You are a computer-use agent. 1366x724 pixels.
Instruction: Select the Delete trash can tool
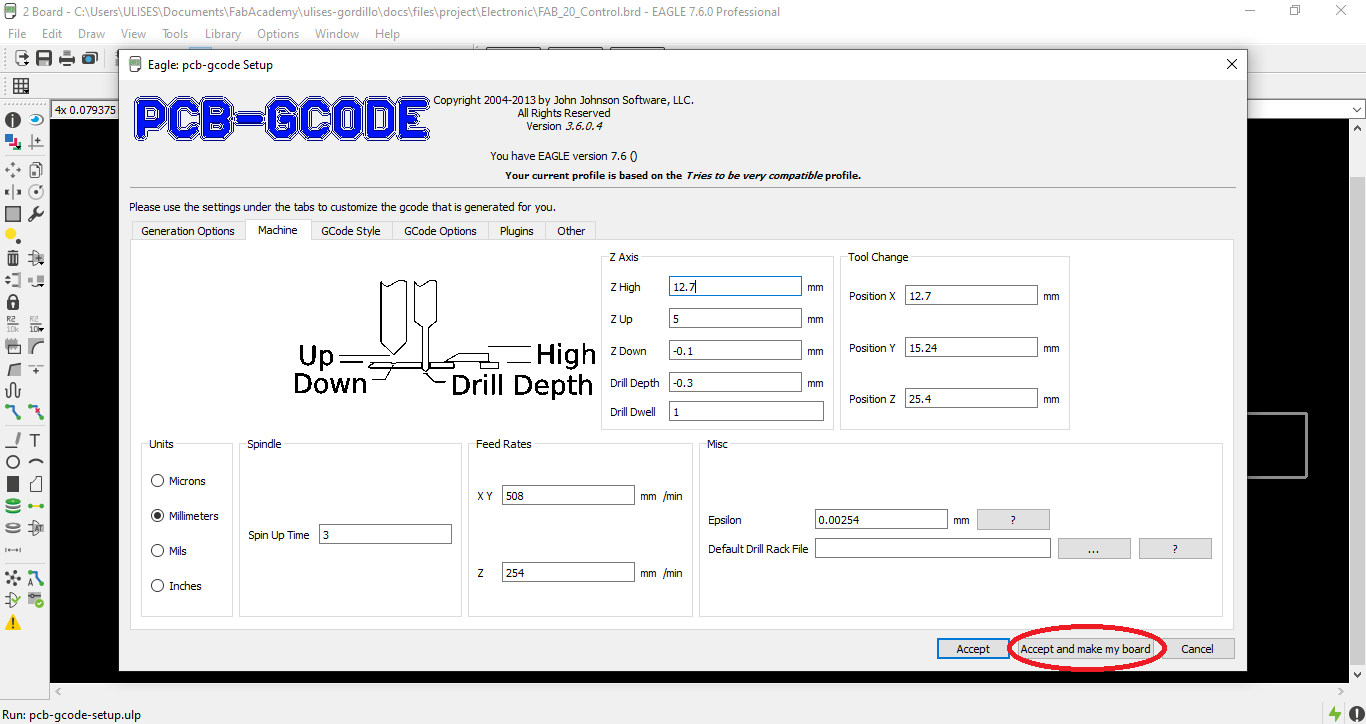tap(13, 258)
